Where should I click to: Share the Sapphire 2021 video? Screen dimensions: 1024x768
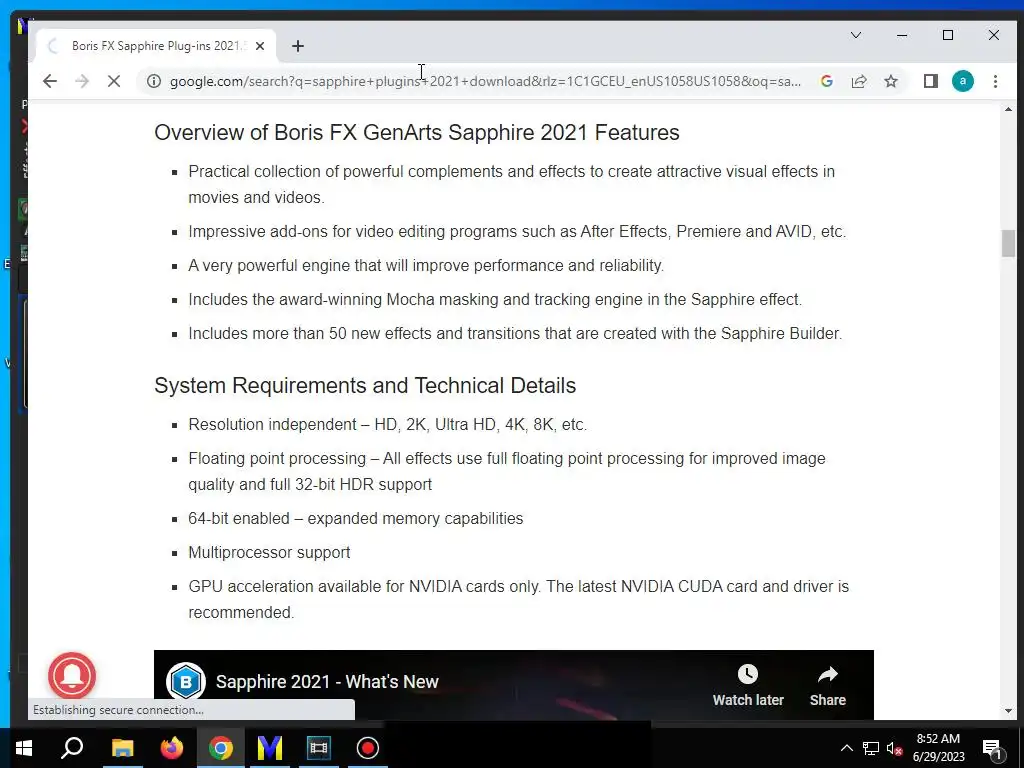[x=827, y=686]
